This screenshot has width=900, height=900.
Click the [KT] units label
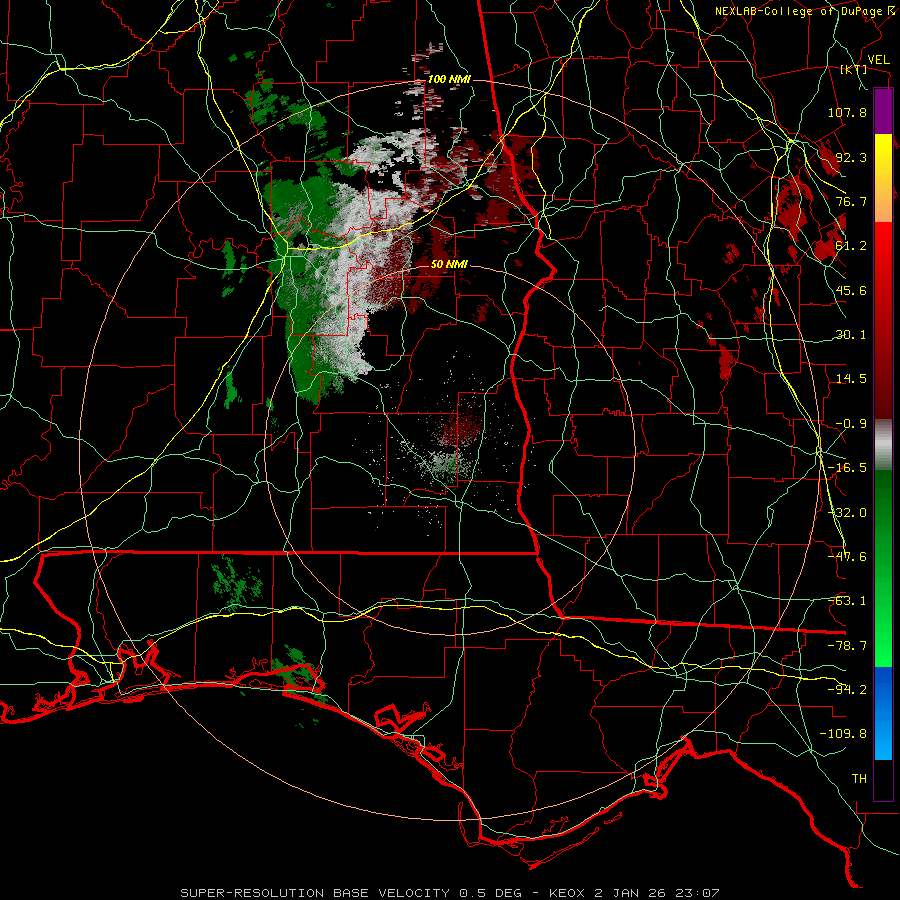point(853,69)
